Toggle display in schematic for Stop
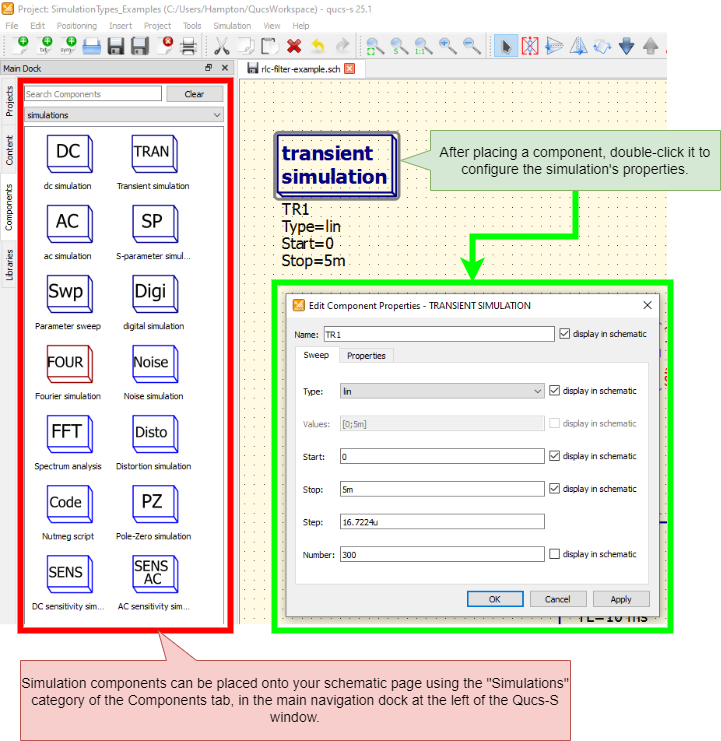This screenshot has width=721, height=741. 555,489
